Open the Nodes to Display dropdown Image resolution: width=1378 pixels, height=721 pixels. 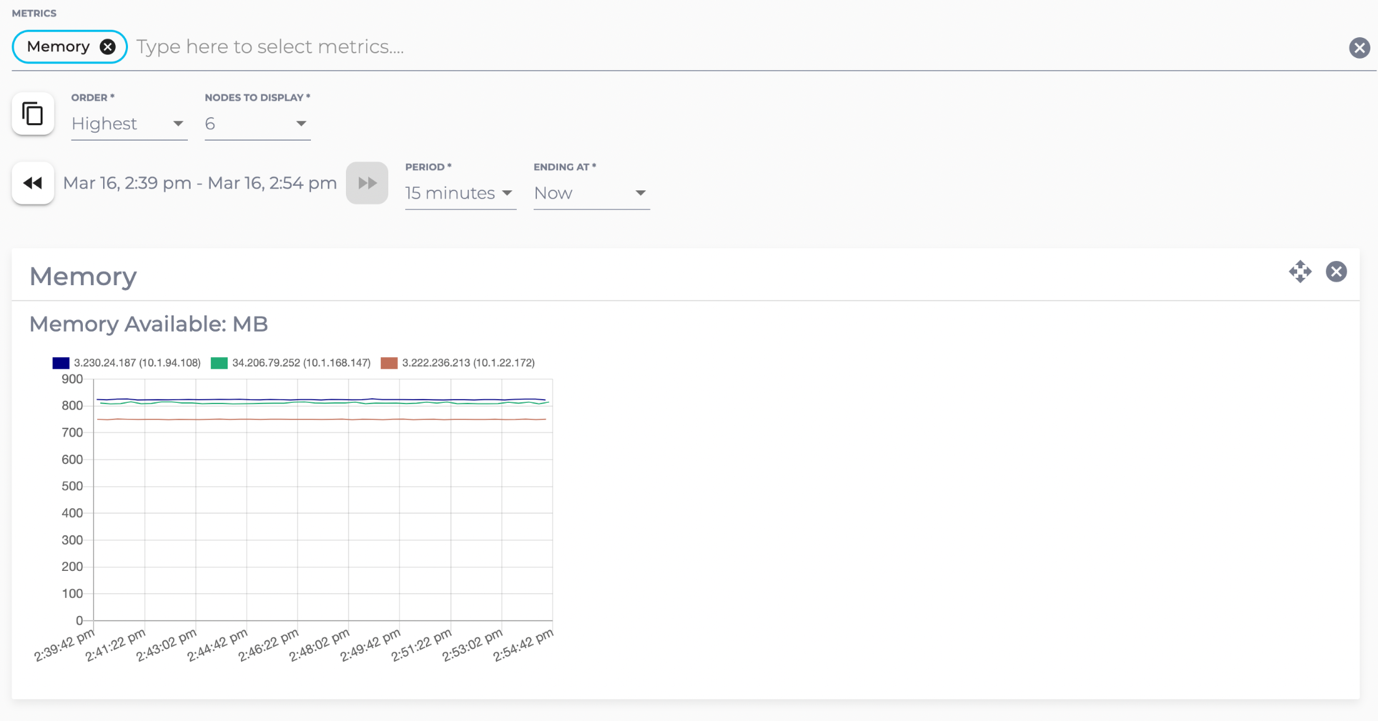[x=257, y=124]
